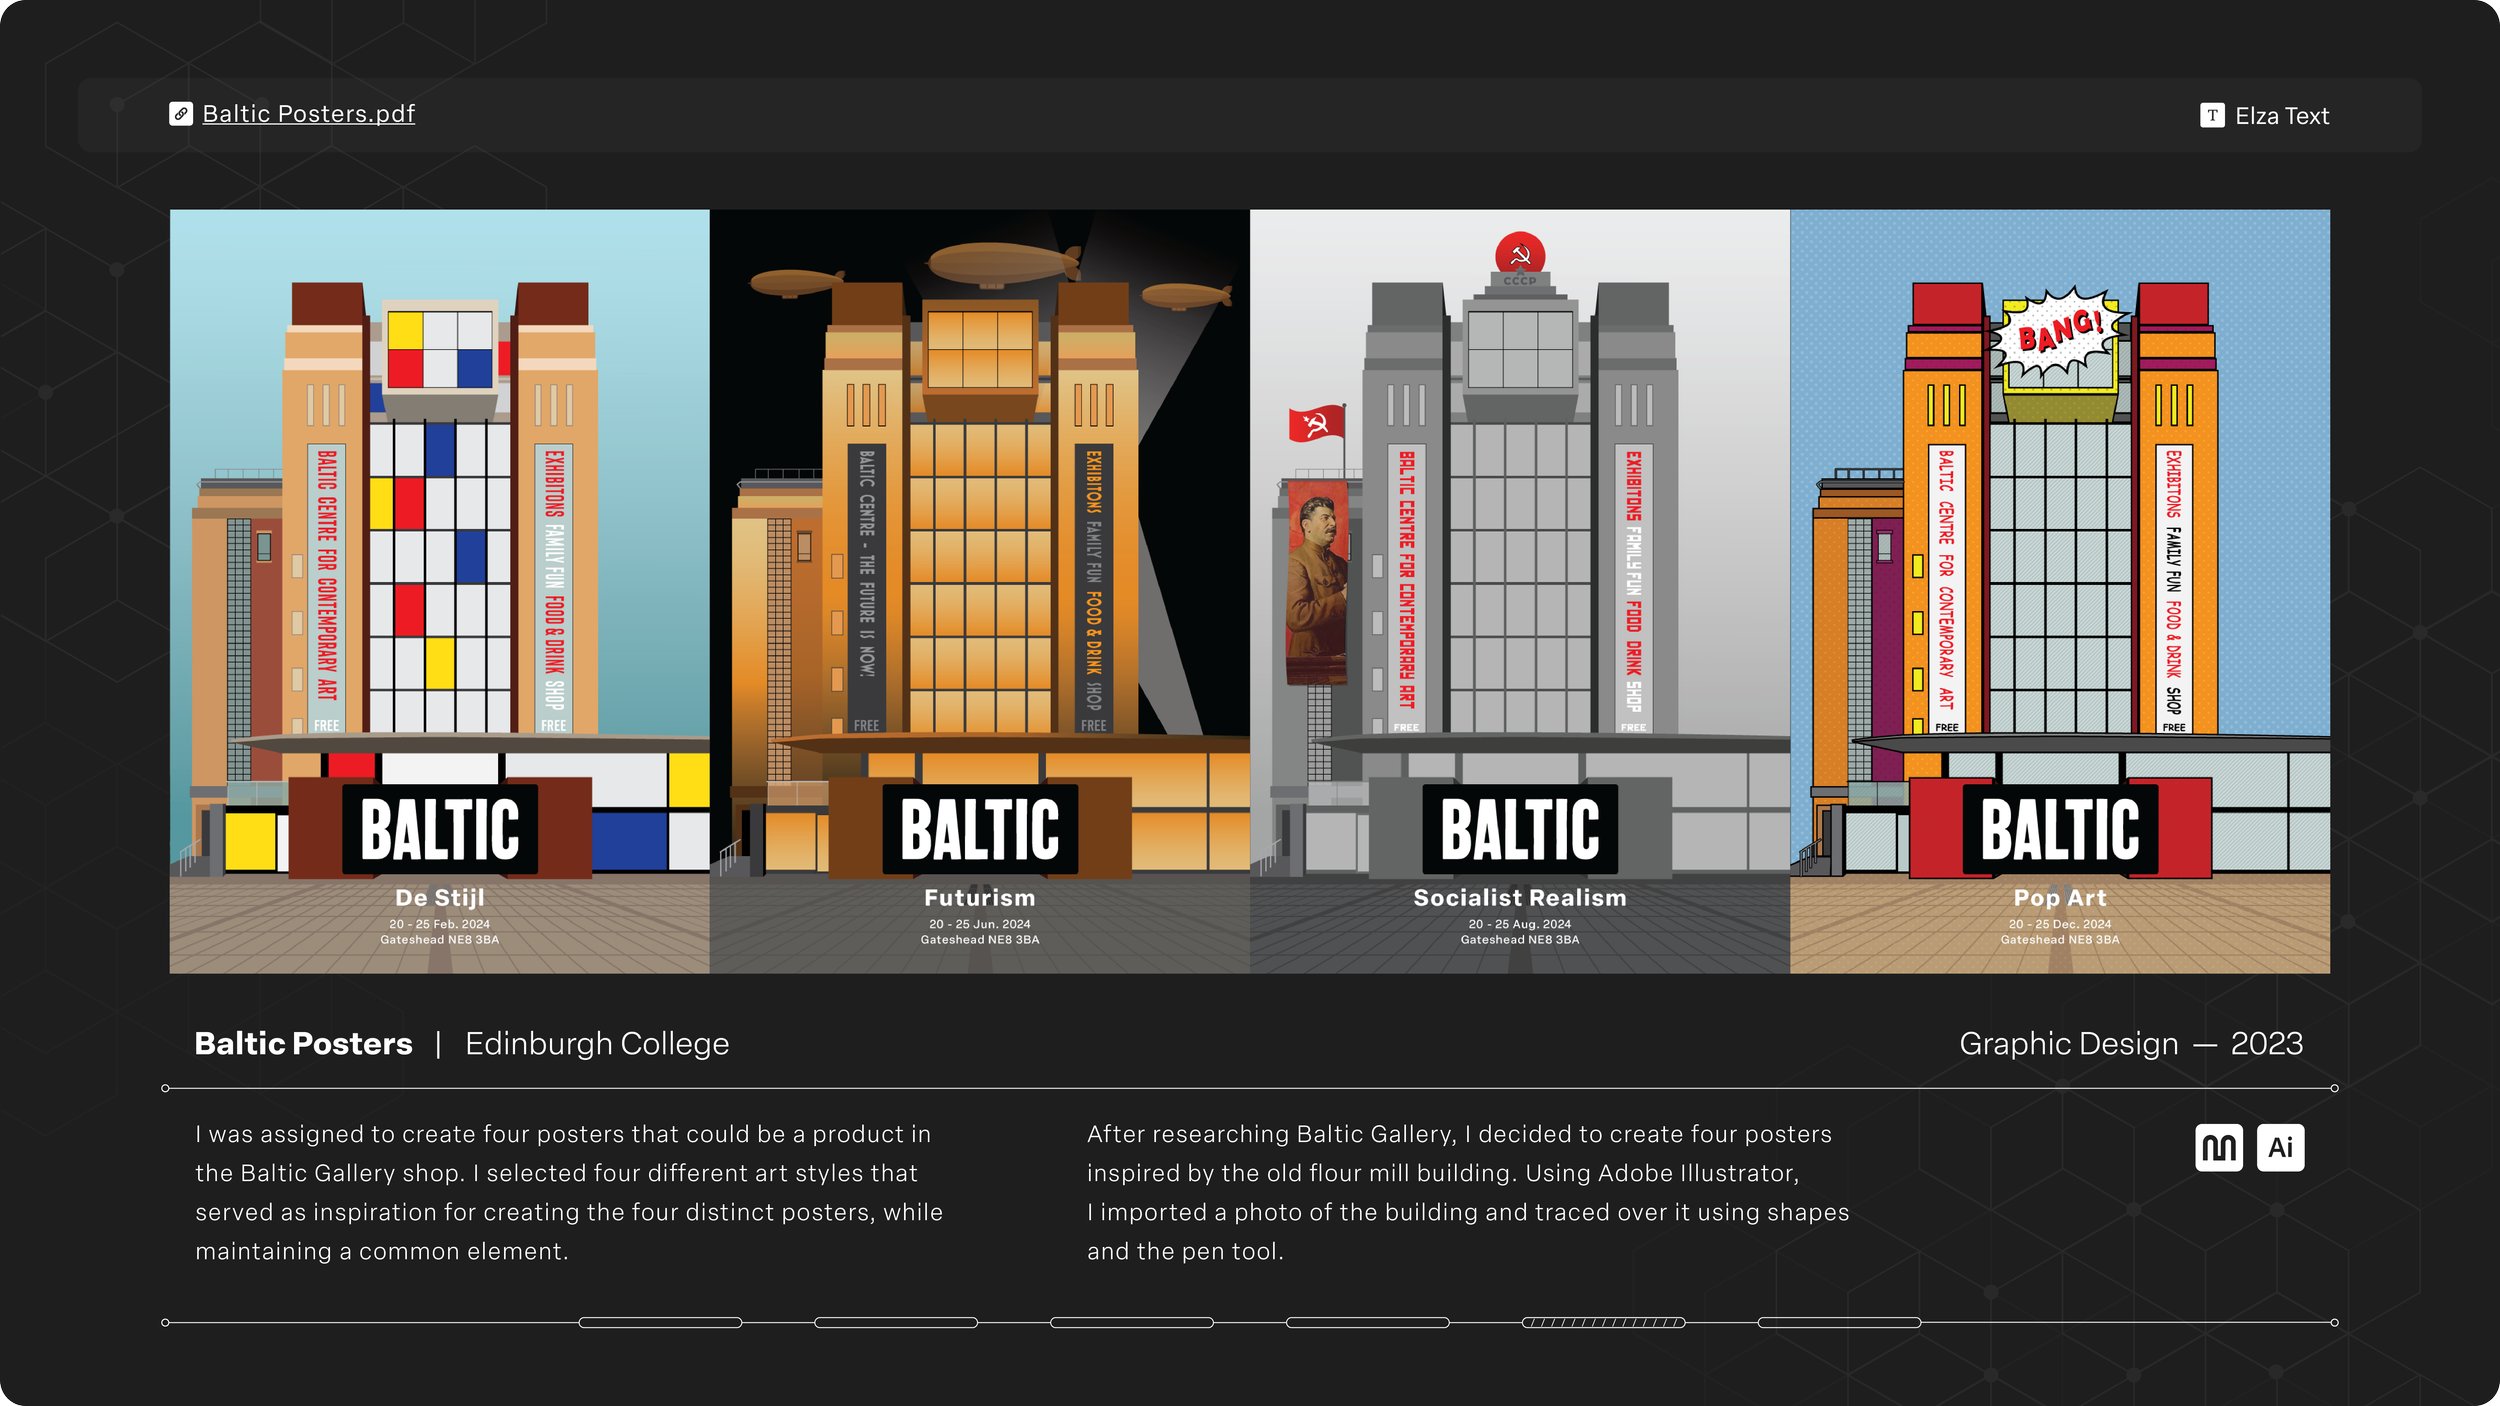Open the Futurism poster thumbnail
This screenshot has width=2500, height=1406.
pos(980,591)
